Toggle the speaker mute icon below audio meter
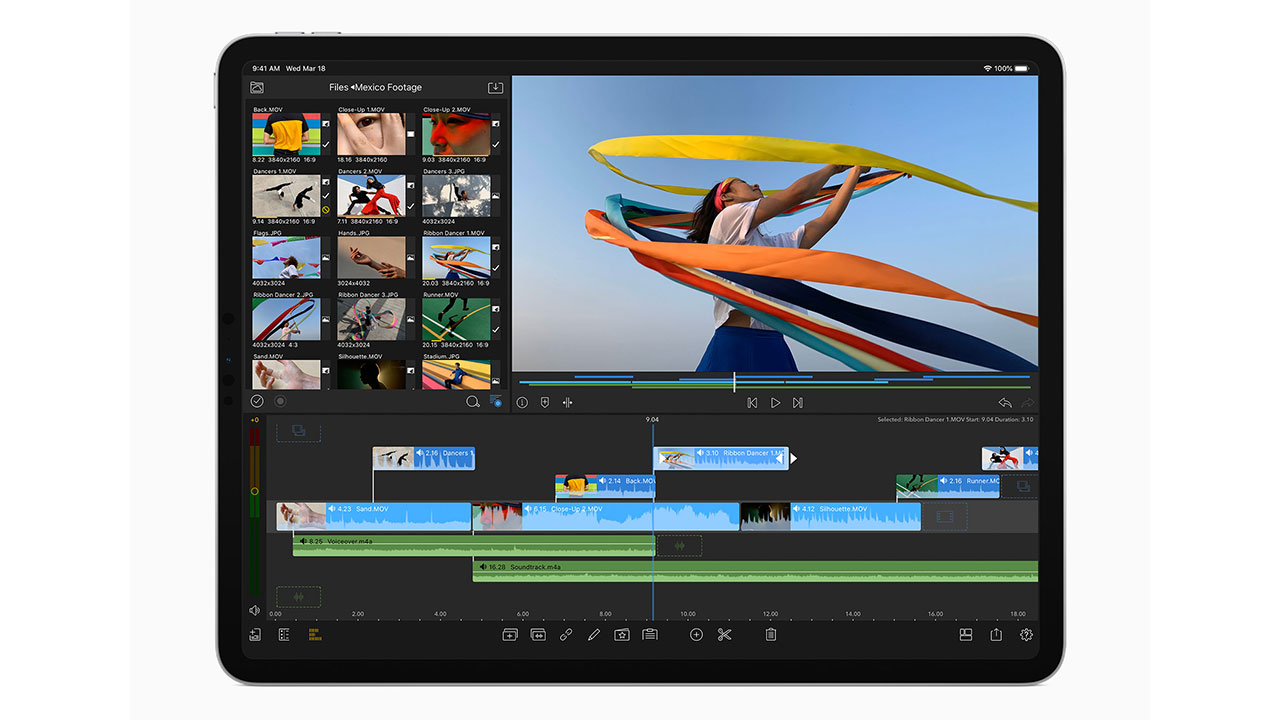Screen dimensions: 1280x720 point(255,610)
